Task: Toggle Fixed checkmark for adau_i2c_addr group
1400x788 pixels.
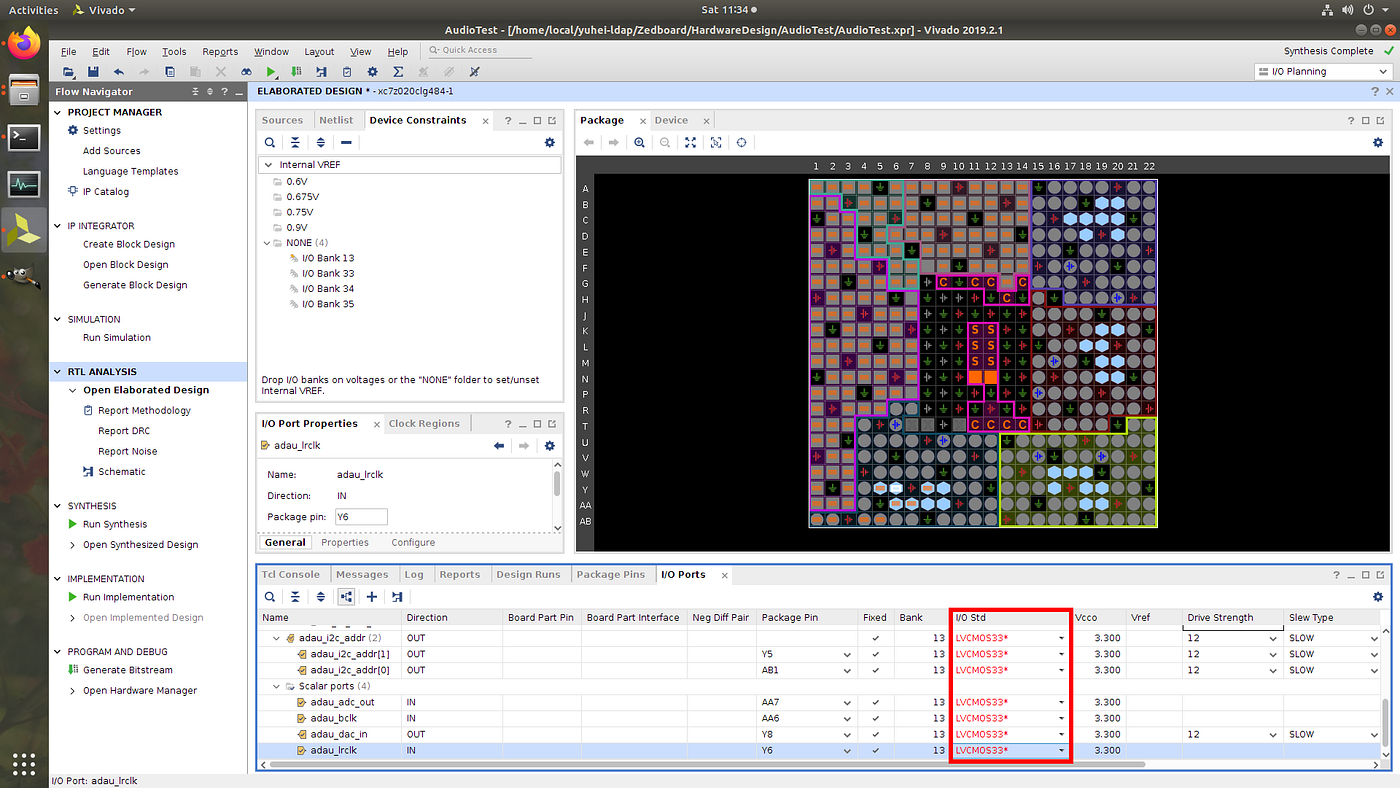Action: tap(875, 638)
